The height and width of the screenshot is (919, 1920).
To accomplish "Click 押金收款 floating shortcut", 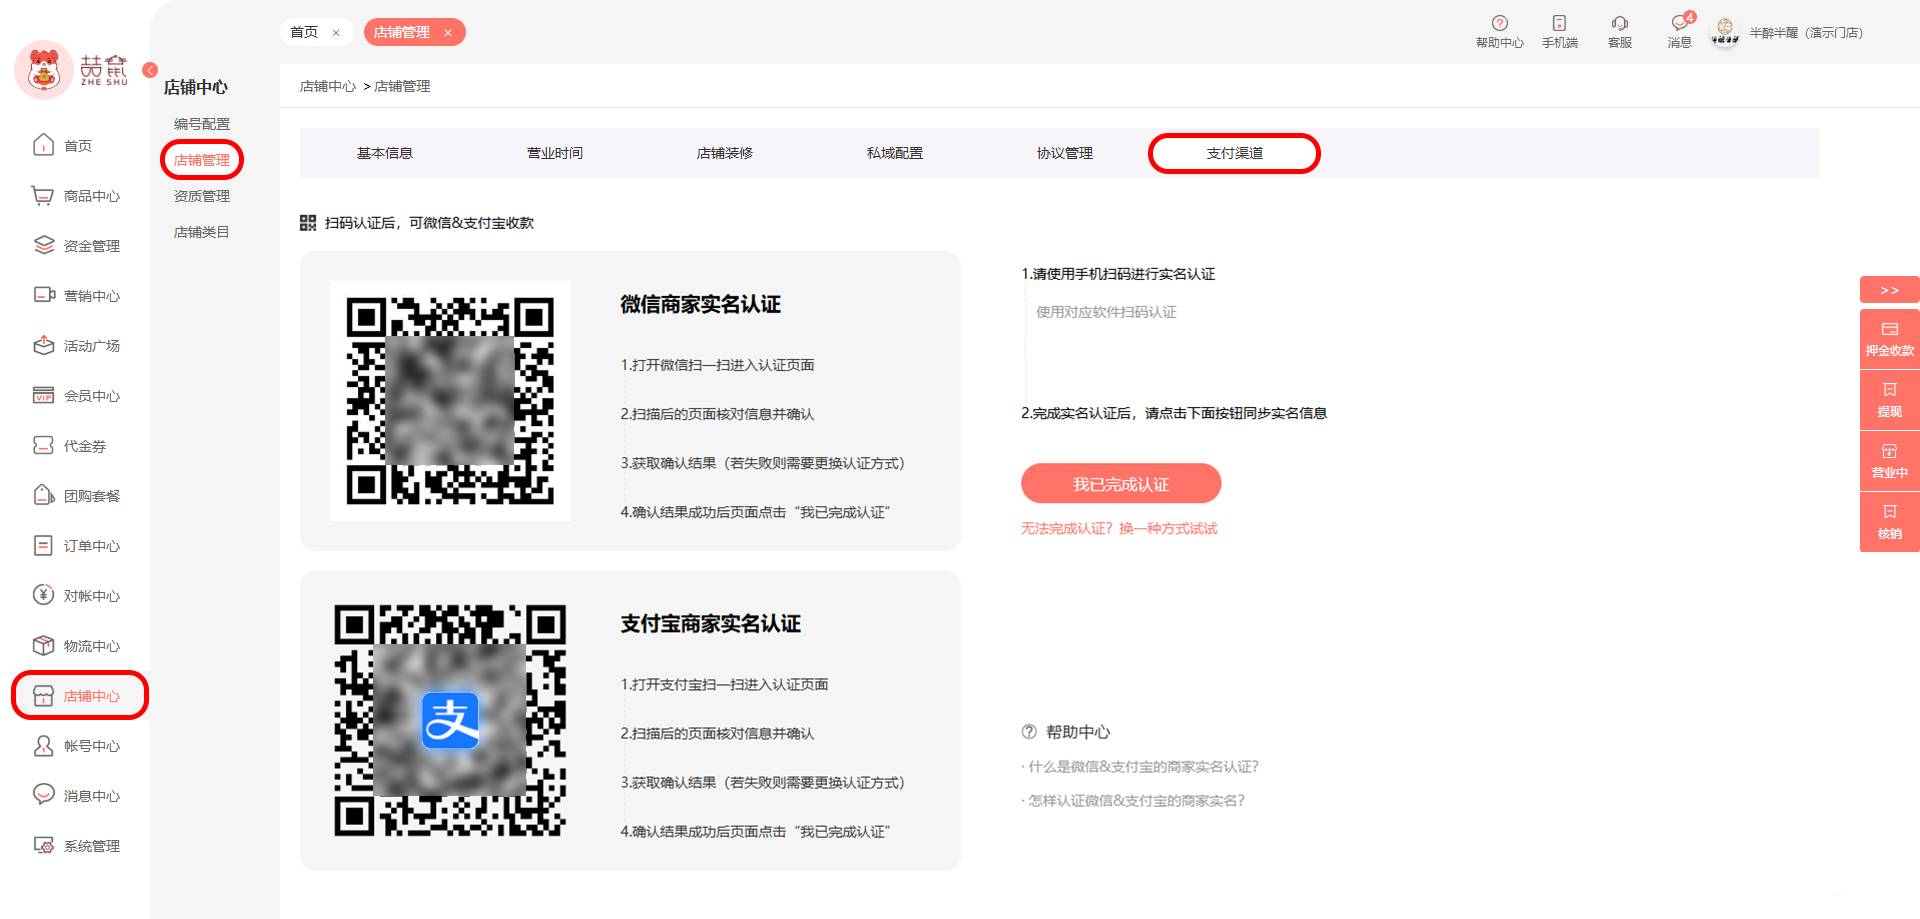I will click(x=1889, y=339).
